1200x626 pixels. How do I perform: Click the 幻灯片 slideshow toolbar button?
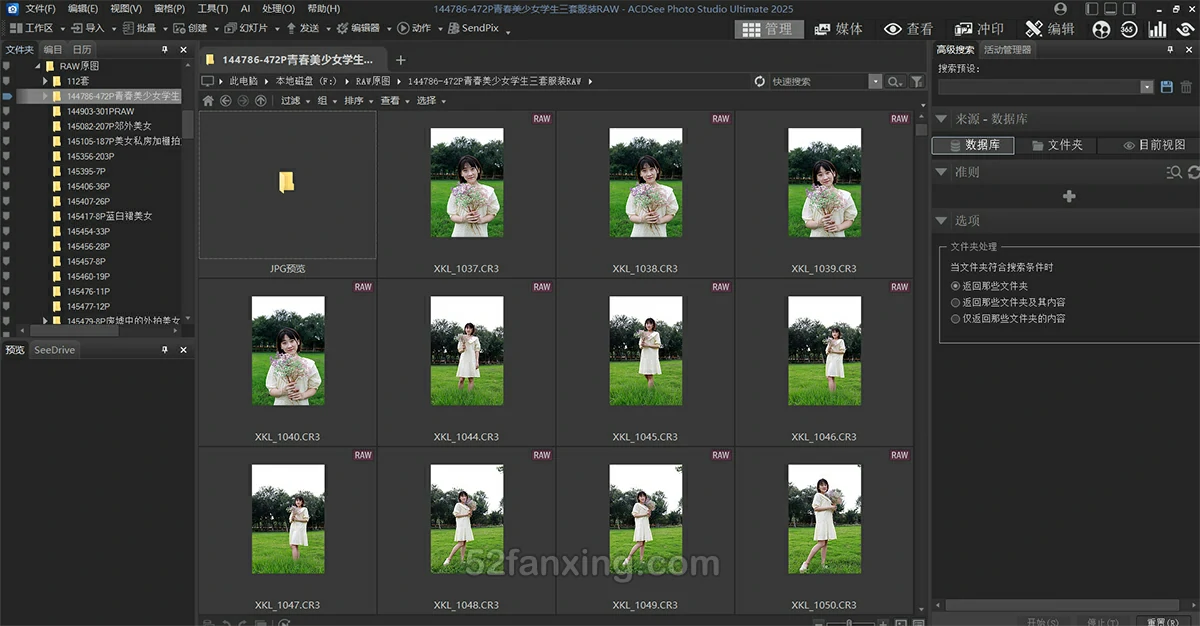pos(246,28)
